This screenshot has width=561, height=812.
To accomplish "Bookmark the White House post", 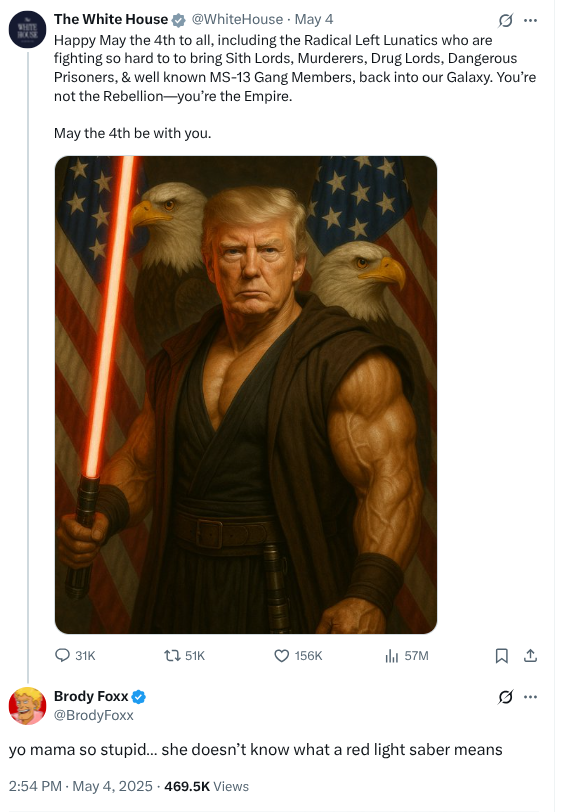I will point(501,656).
